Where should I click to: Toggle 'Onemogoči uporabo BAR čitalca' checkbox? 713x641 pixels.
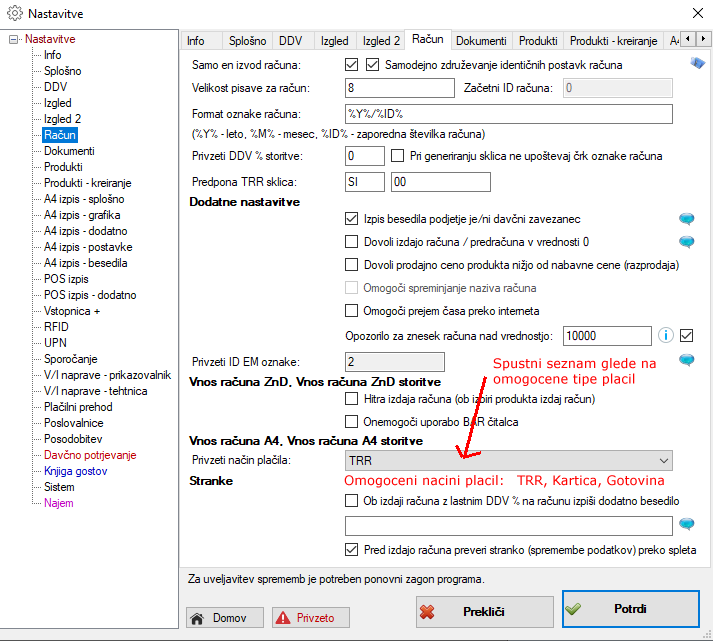(351, 422)
